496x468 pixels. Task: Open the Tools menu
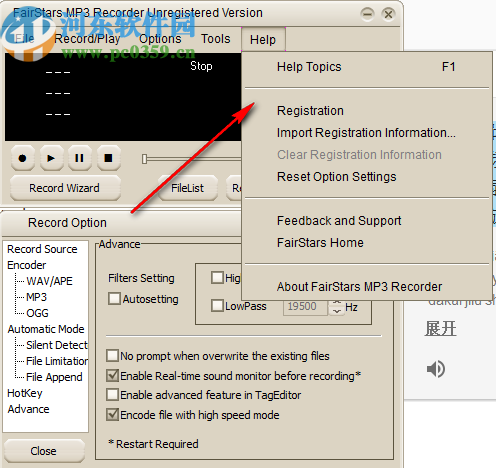tap(216, 39)
